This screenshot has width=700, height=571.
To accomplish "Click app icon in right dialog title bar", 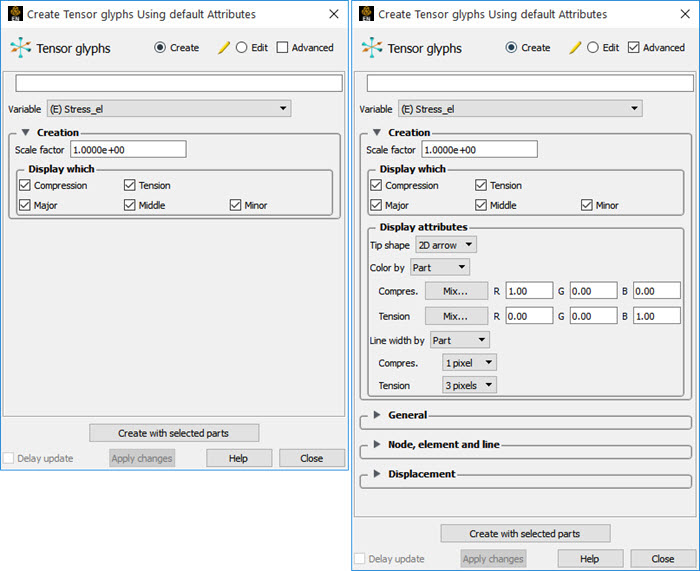I will (367, 13).
